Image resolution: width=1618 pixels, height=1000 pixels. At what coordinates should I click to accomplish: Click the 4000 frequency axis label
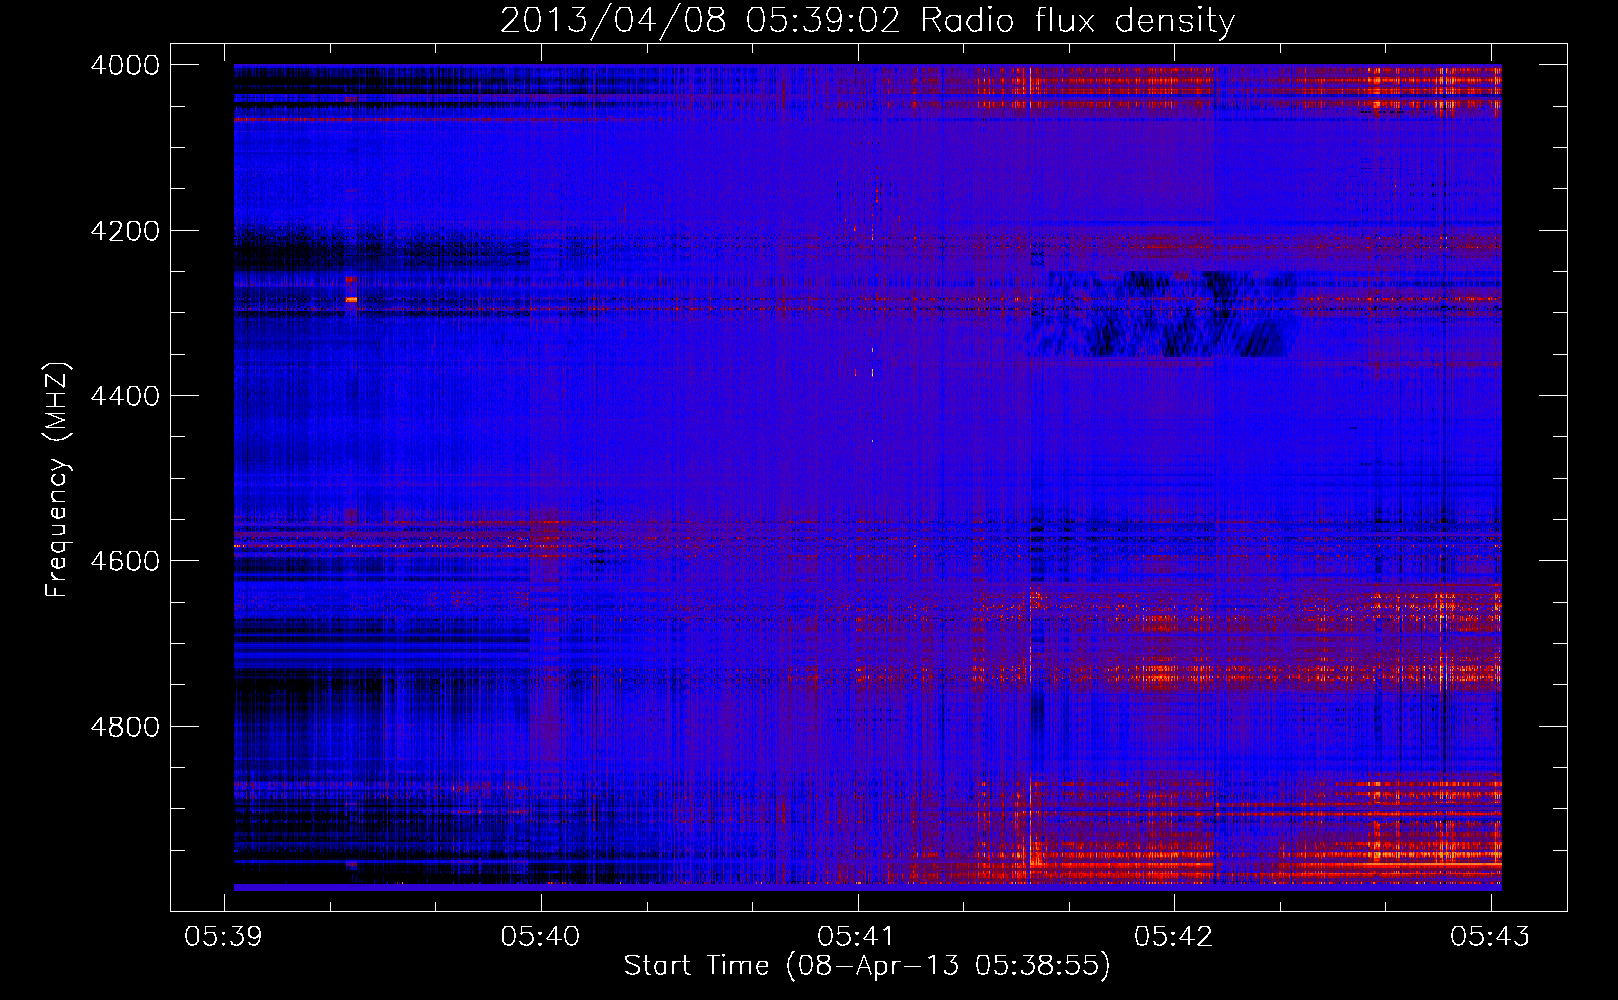[125, 65]
